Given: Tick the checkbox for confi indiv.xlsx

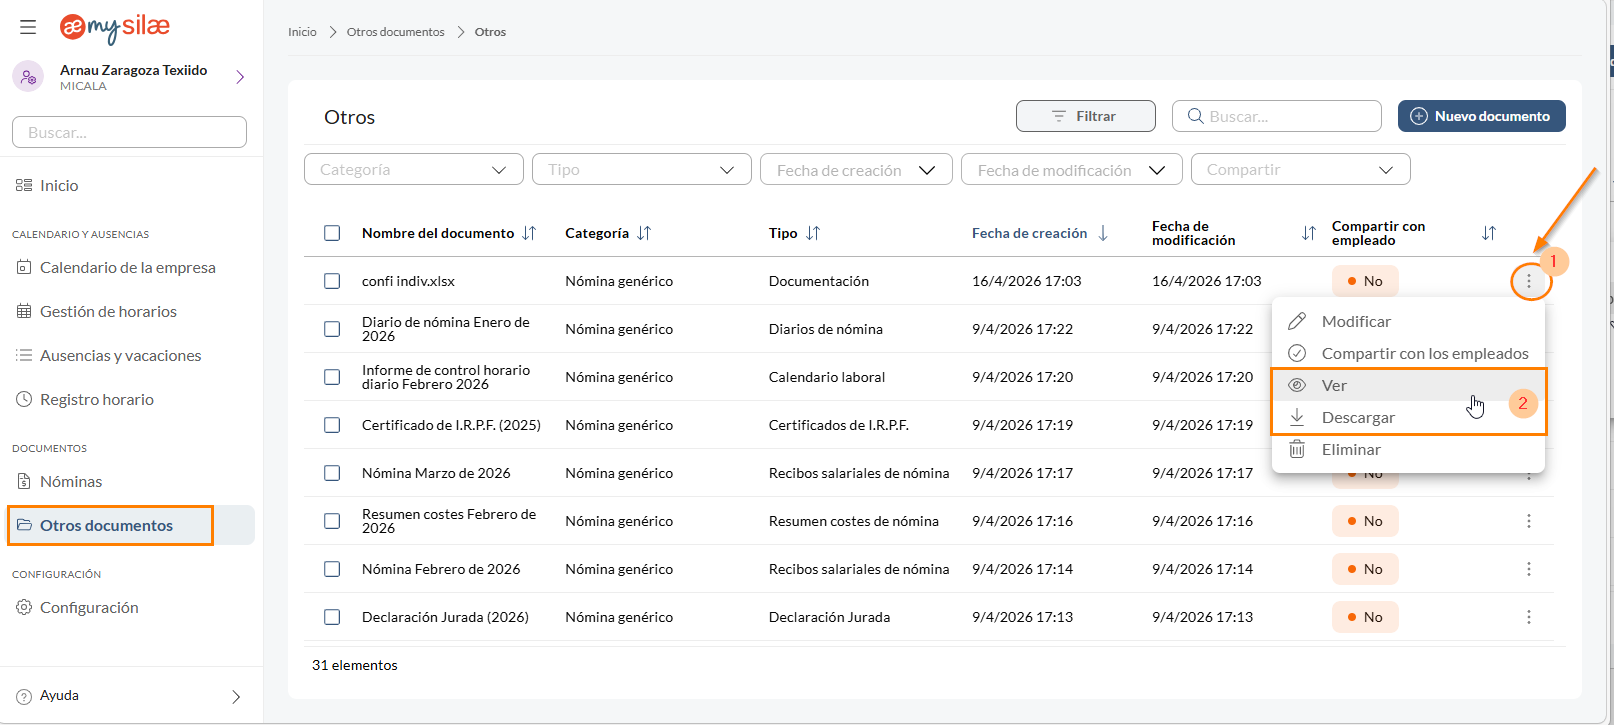Looking at the screenshot, I should point(332,281).
